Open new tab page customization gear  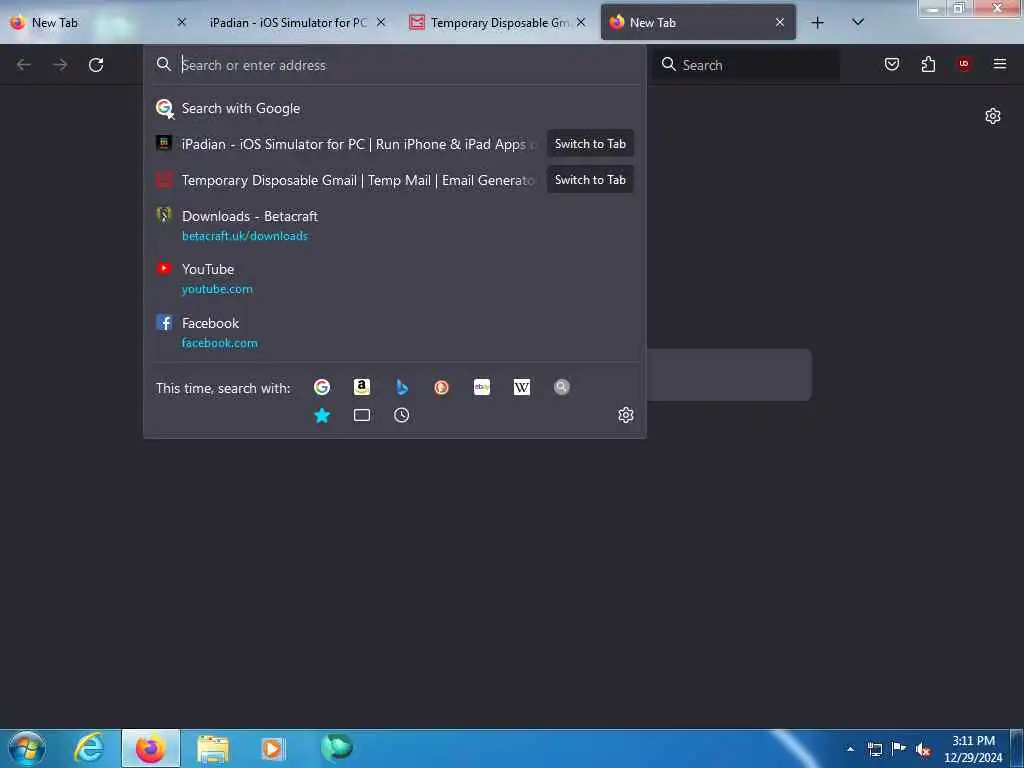993,116
